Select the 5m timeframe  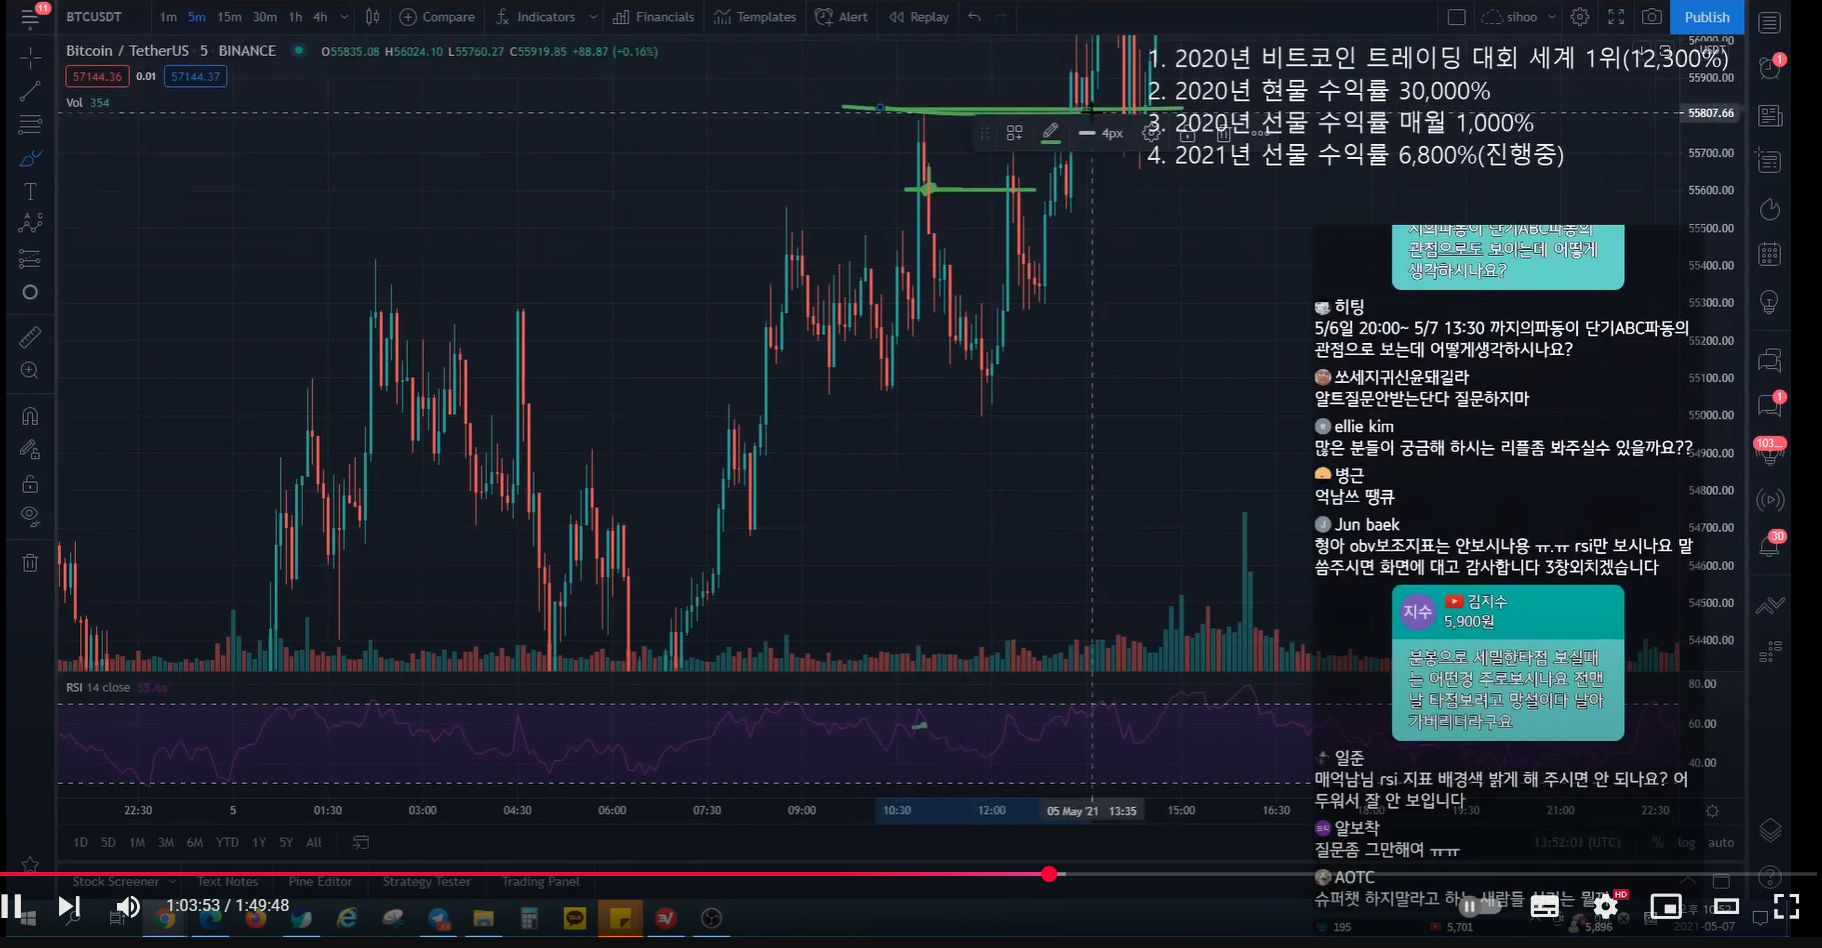click(x=196, y=17)
